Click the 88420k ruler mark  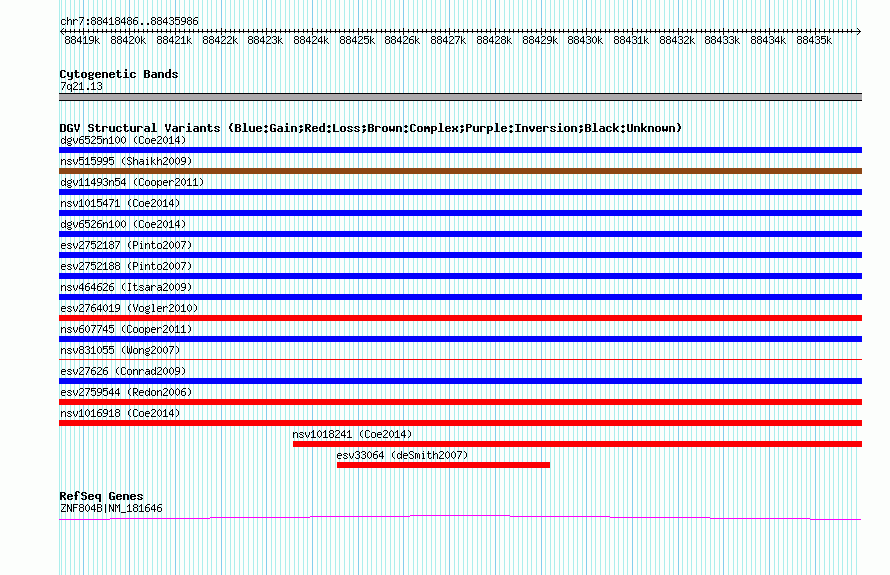click(x=128, y=40)
